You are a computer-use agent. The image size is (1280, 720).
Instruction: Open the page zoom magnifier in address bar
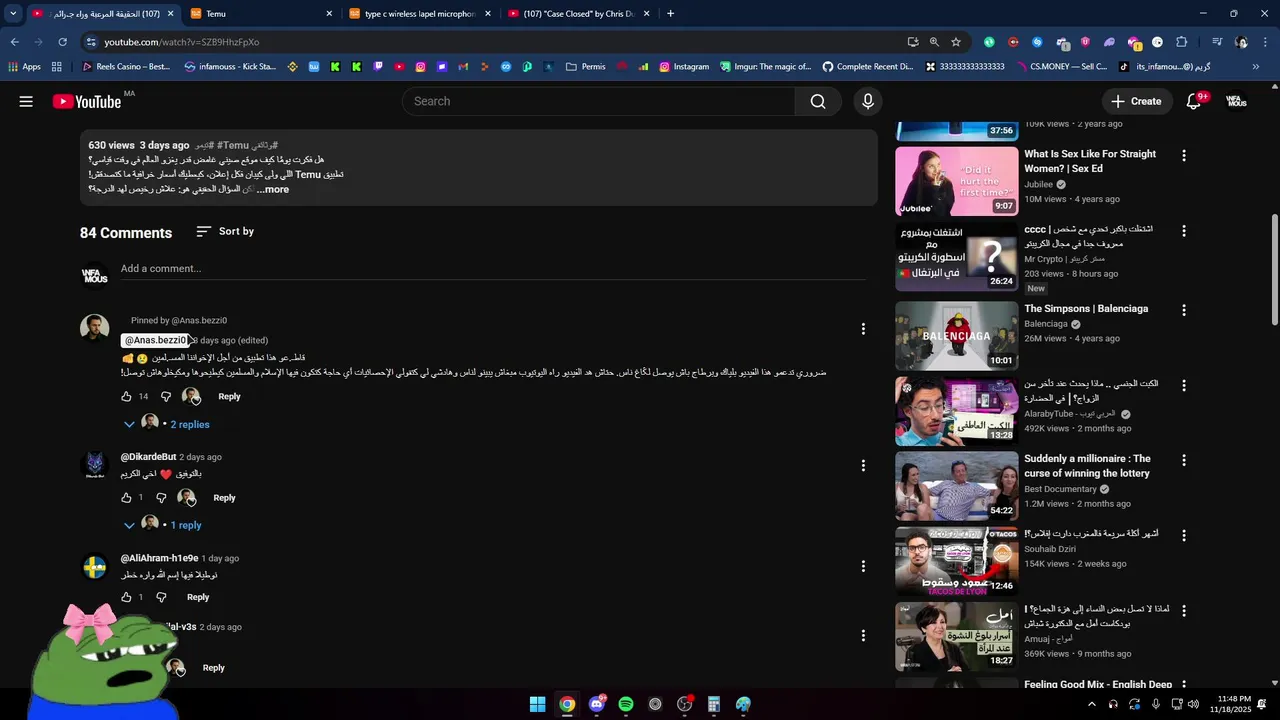pyautogui.click(x=934, y=42)
